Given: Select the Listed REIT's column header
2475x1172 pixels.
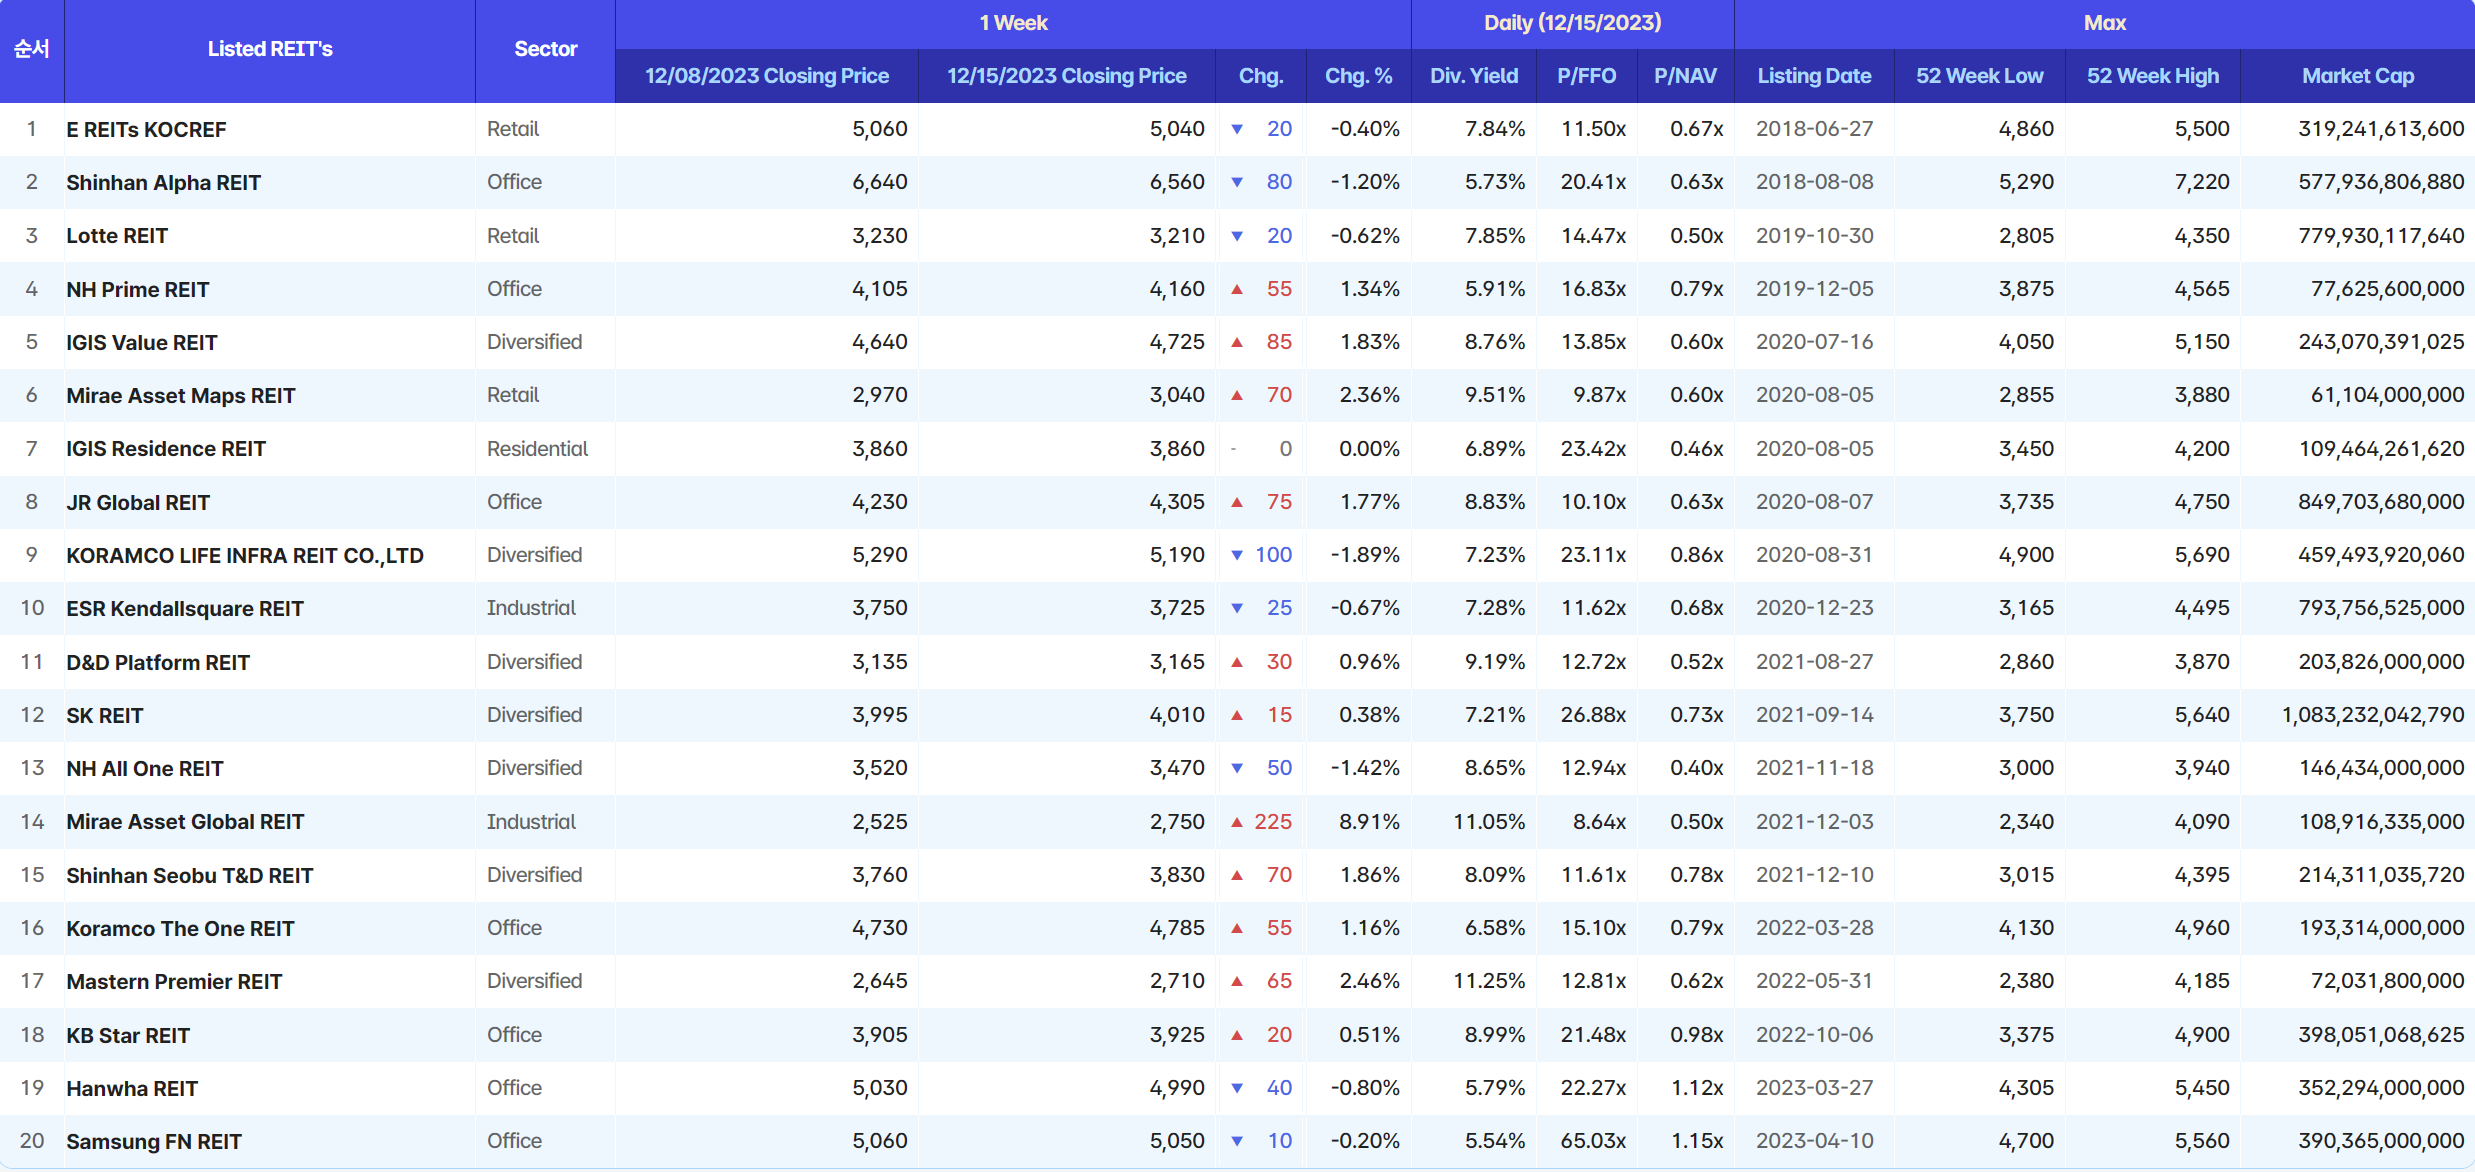Looking at the screenshot, I should (270, 49).
